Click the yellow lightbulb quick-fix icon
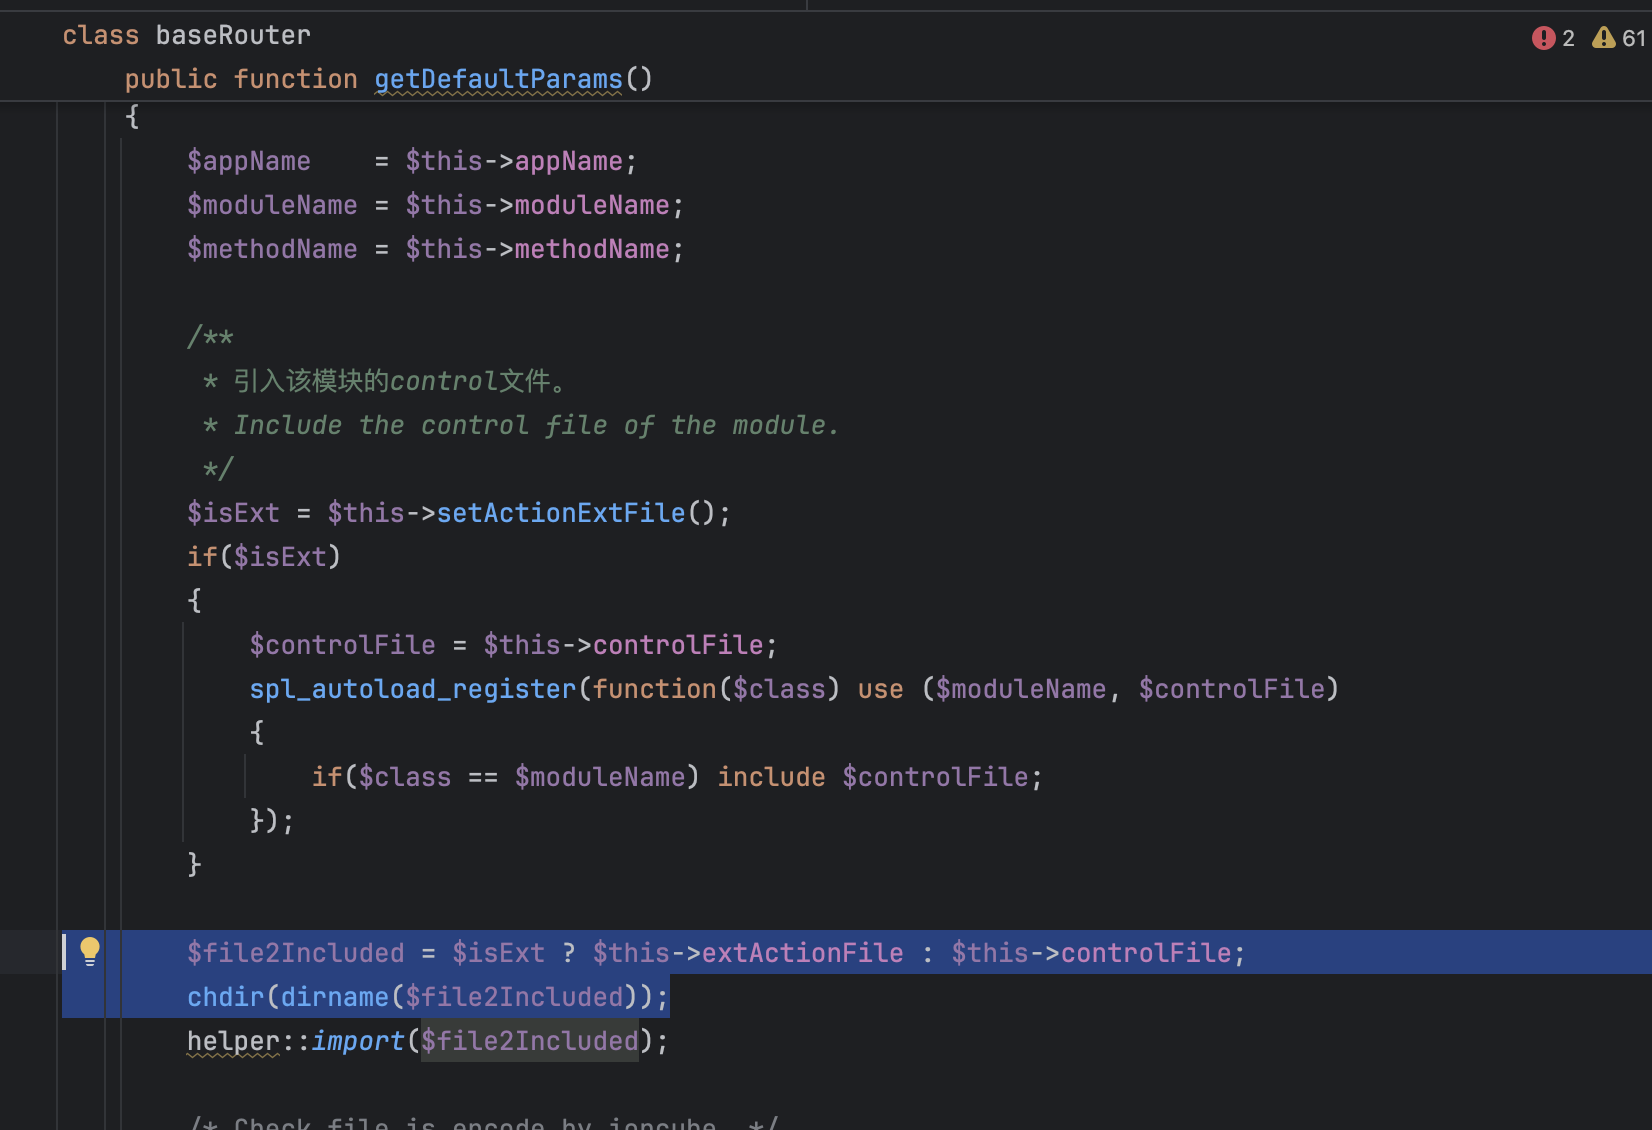The width and height of the screenshot is (1652, 1130). point(90,951)
